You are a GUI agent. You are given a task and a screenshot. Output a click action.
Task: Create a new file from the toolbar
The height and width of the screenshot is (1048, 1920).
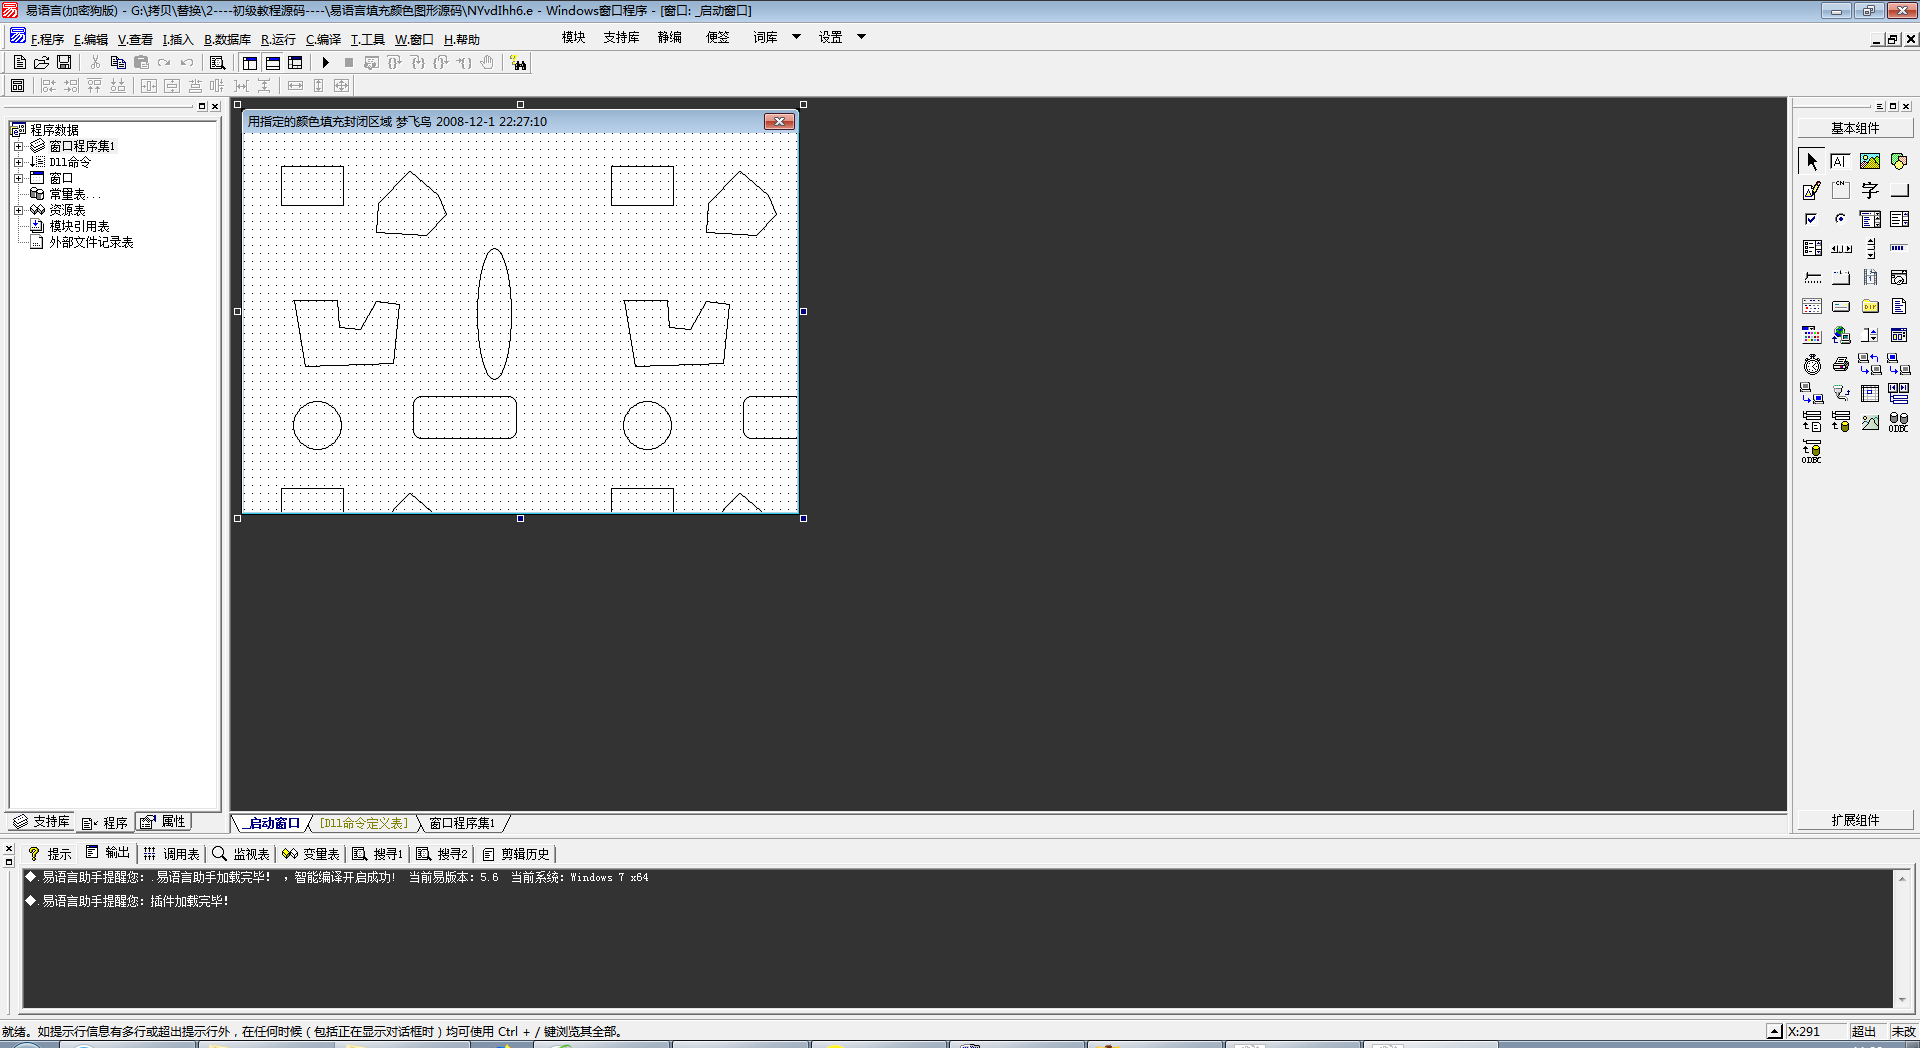tap(20, 62)
